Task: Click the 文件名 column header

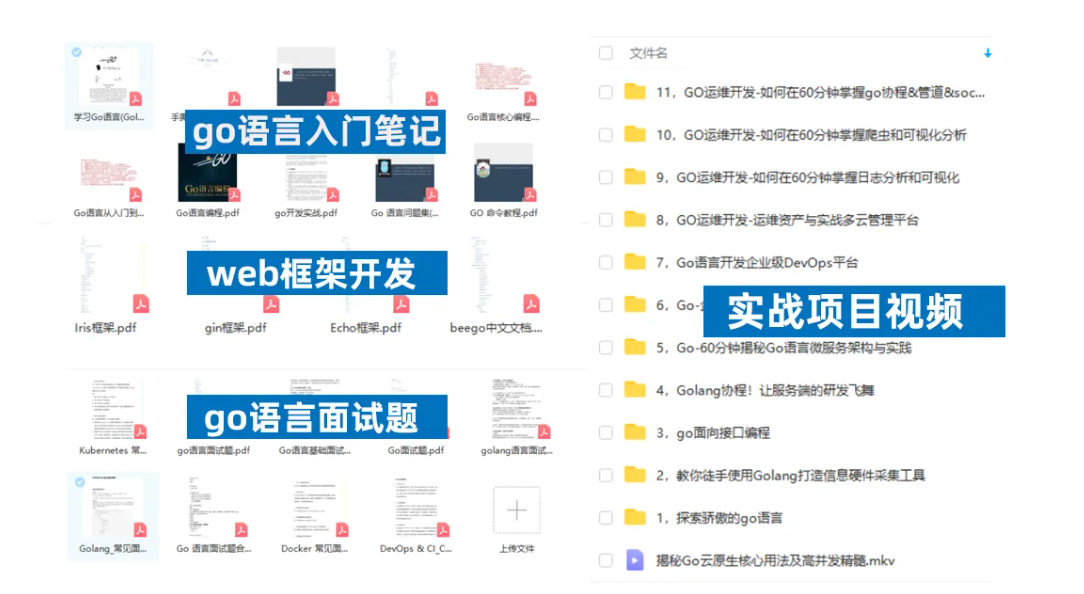Action: (648, 53)
